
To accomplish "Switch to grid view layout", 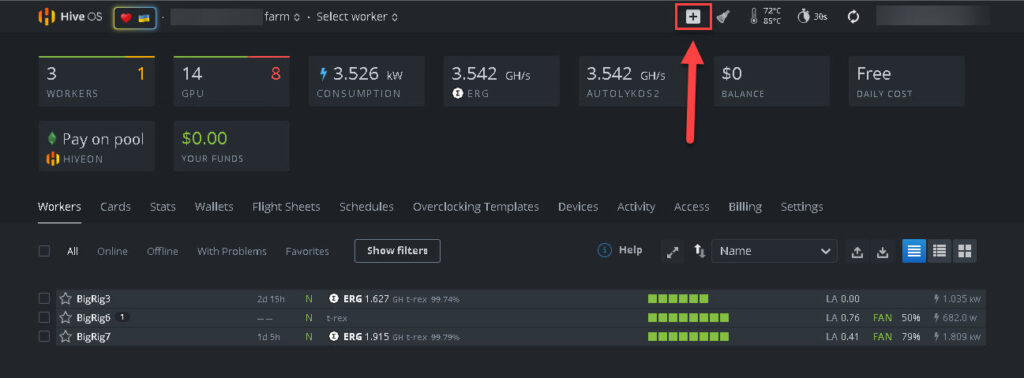I will (x=965, y=251).
